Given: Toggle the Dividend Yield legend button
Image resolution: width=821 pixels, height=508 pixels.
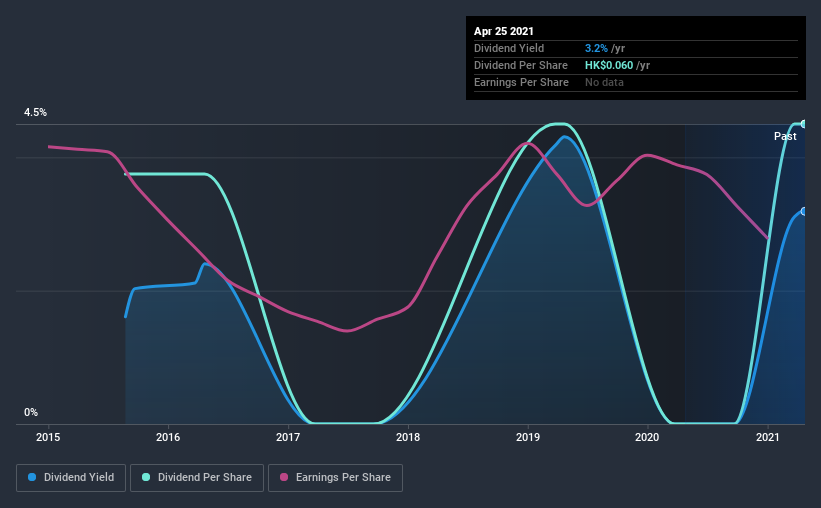Looking at the screenshot, I should [71, 478].
